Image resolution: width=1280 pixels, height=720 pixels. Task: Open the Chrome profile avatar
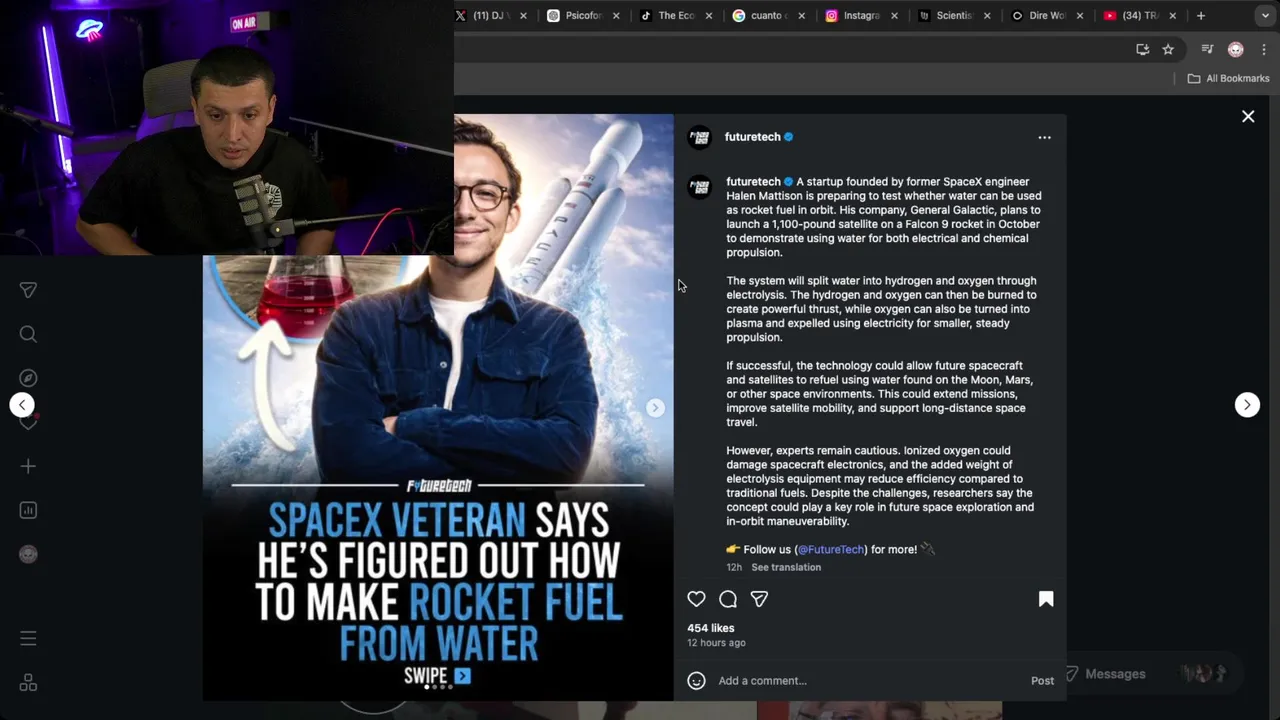coord(1236,49)
